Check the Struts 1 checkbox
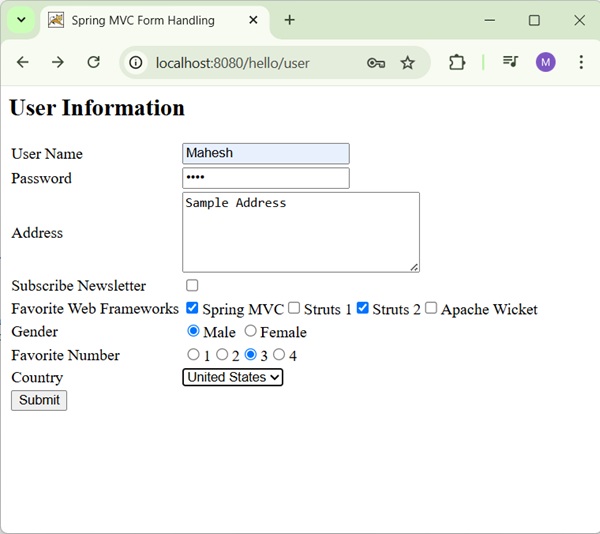The image size is (600, 534). pyautogui.click(x=293, y=308)
